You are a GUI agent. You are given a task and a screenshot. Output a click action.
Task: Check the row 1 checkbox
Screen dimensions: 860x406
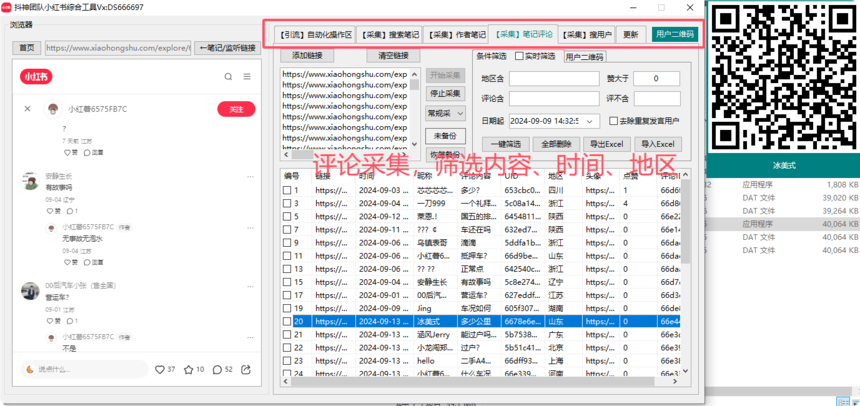pyautogui.click(x=286, y=191)
